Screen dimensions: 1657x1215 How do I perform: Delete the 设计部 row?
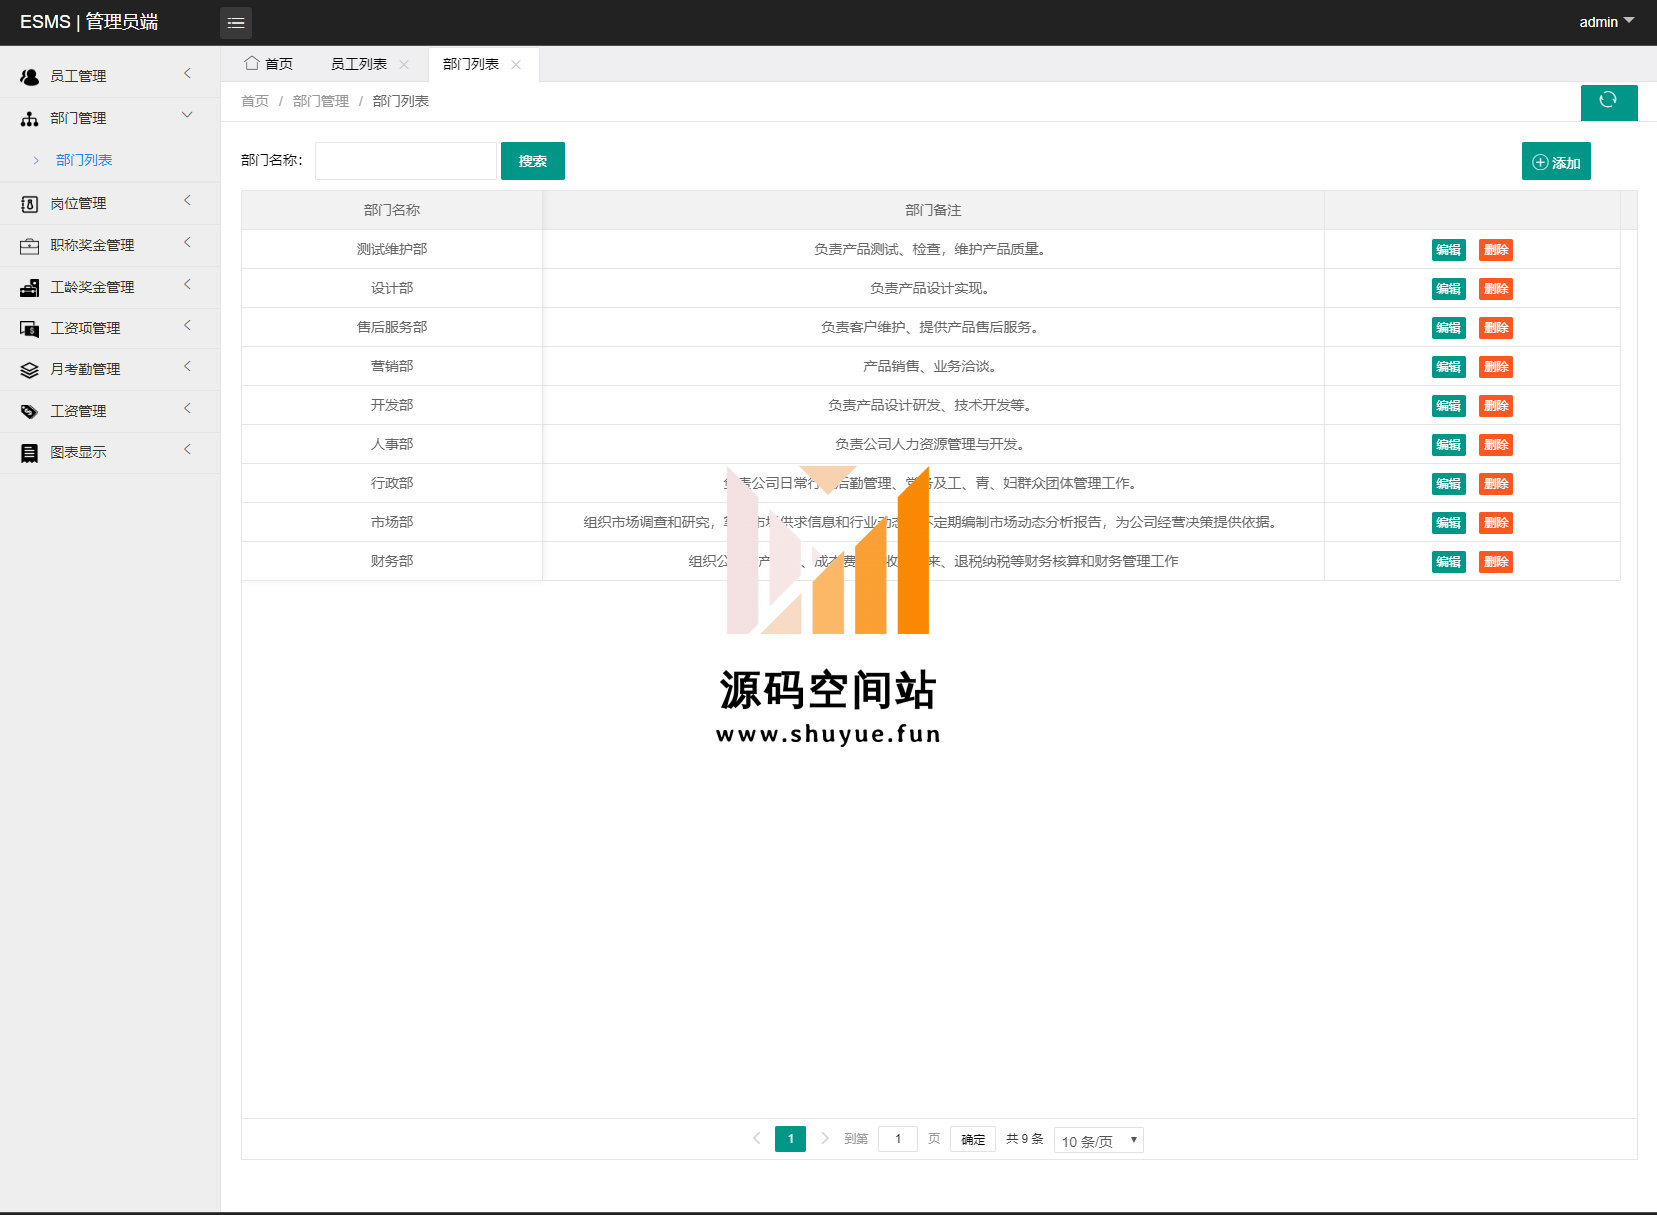point(1496,289)
